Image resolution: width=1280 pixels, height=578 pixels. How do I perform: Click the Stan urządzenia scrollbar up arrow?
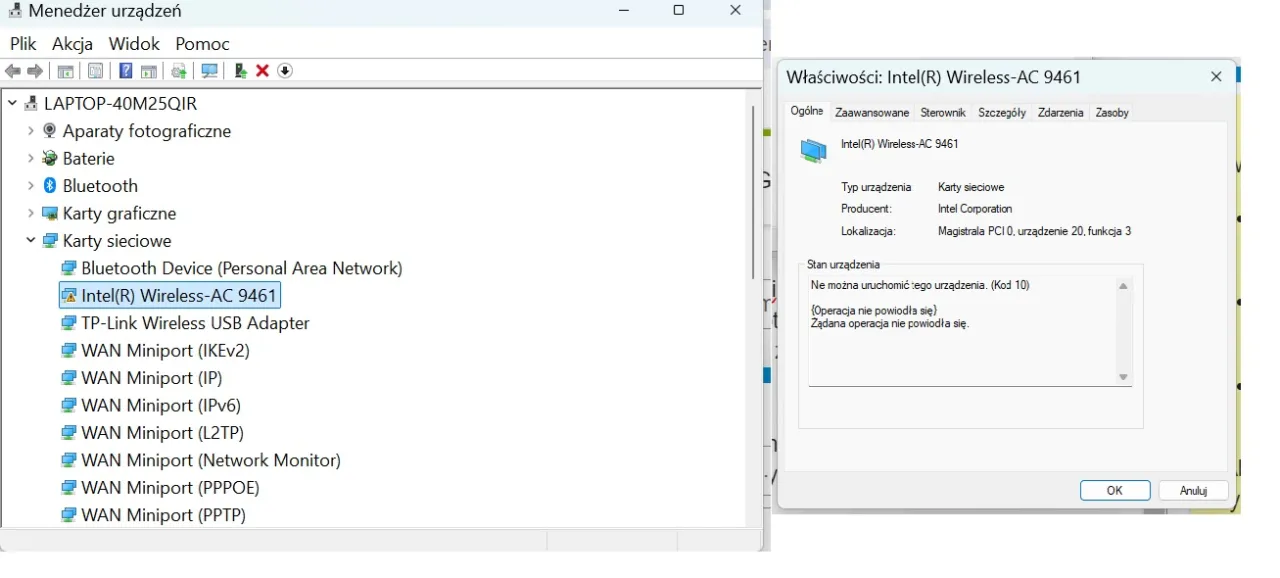pyautogui.click(x=1122, y=284)
